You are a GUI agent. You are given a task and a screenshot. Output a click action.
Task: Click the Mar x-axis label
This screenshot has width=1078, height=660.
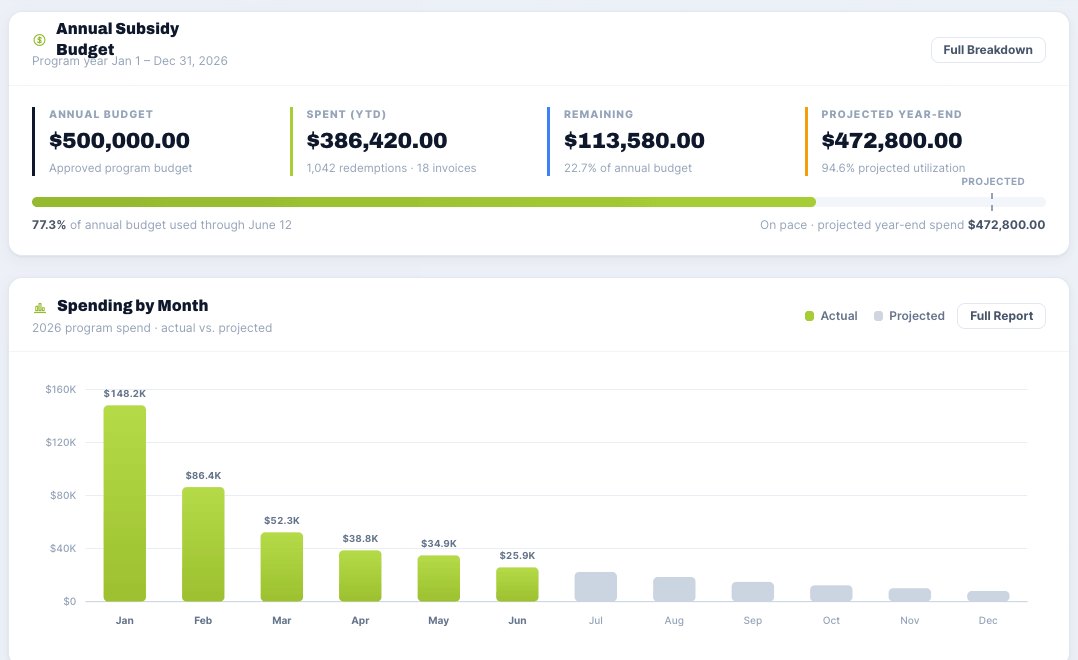coord(281,620)
